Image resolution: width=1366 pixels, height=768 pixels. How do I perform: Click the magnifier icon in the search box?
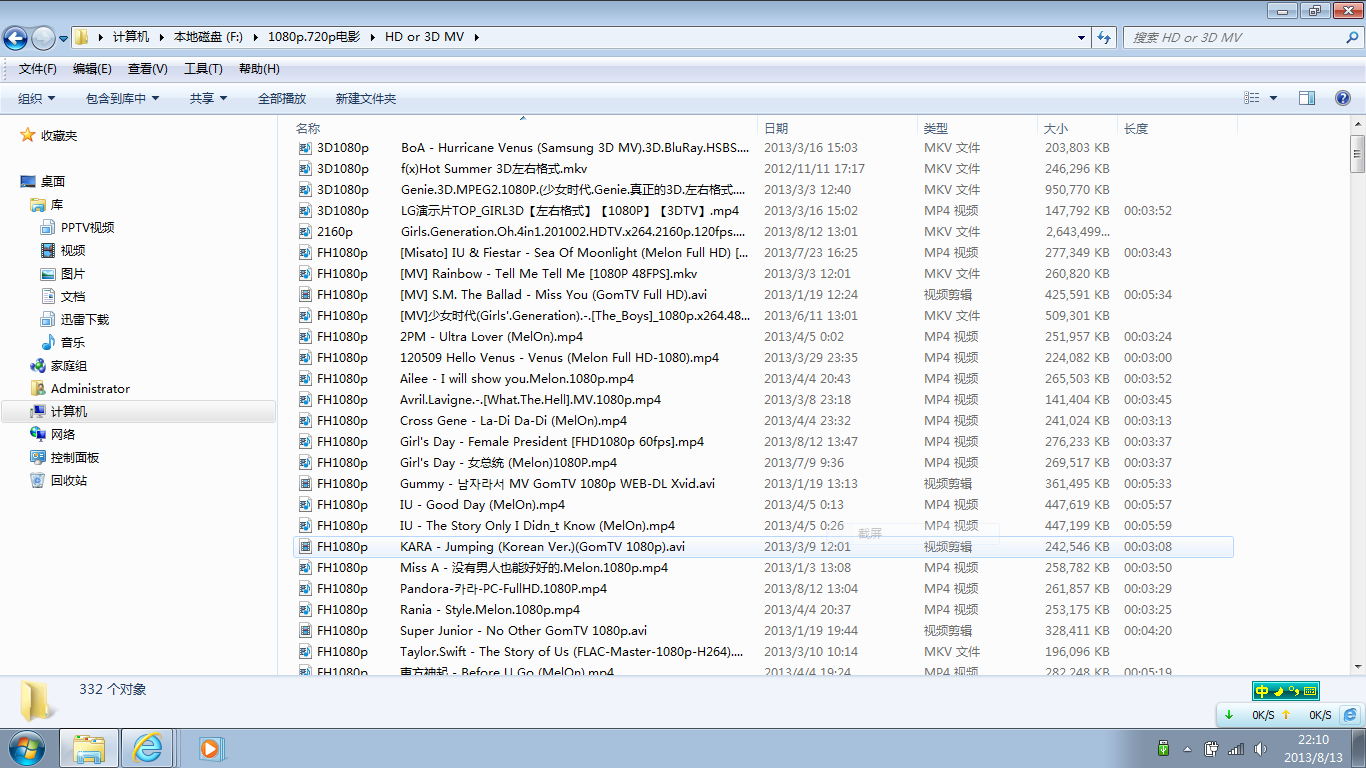click(1352, 37)
